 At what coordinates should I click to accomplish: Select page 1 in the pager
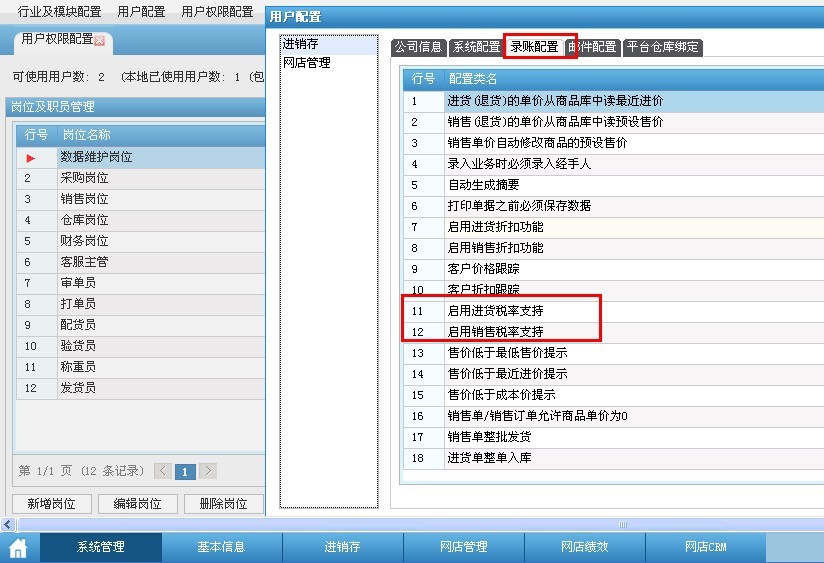click(x=185, y=472)
